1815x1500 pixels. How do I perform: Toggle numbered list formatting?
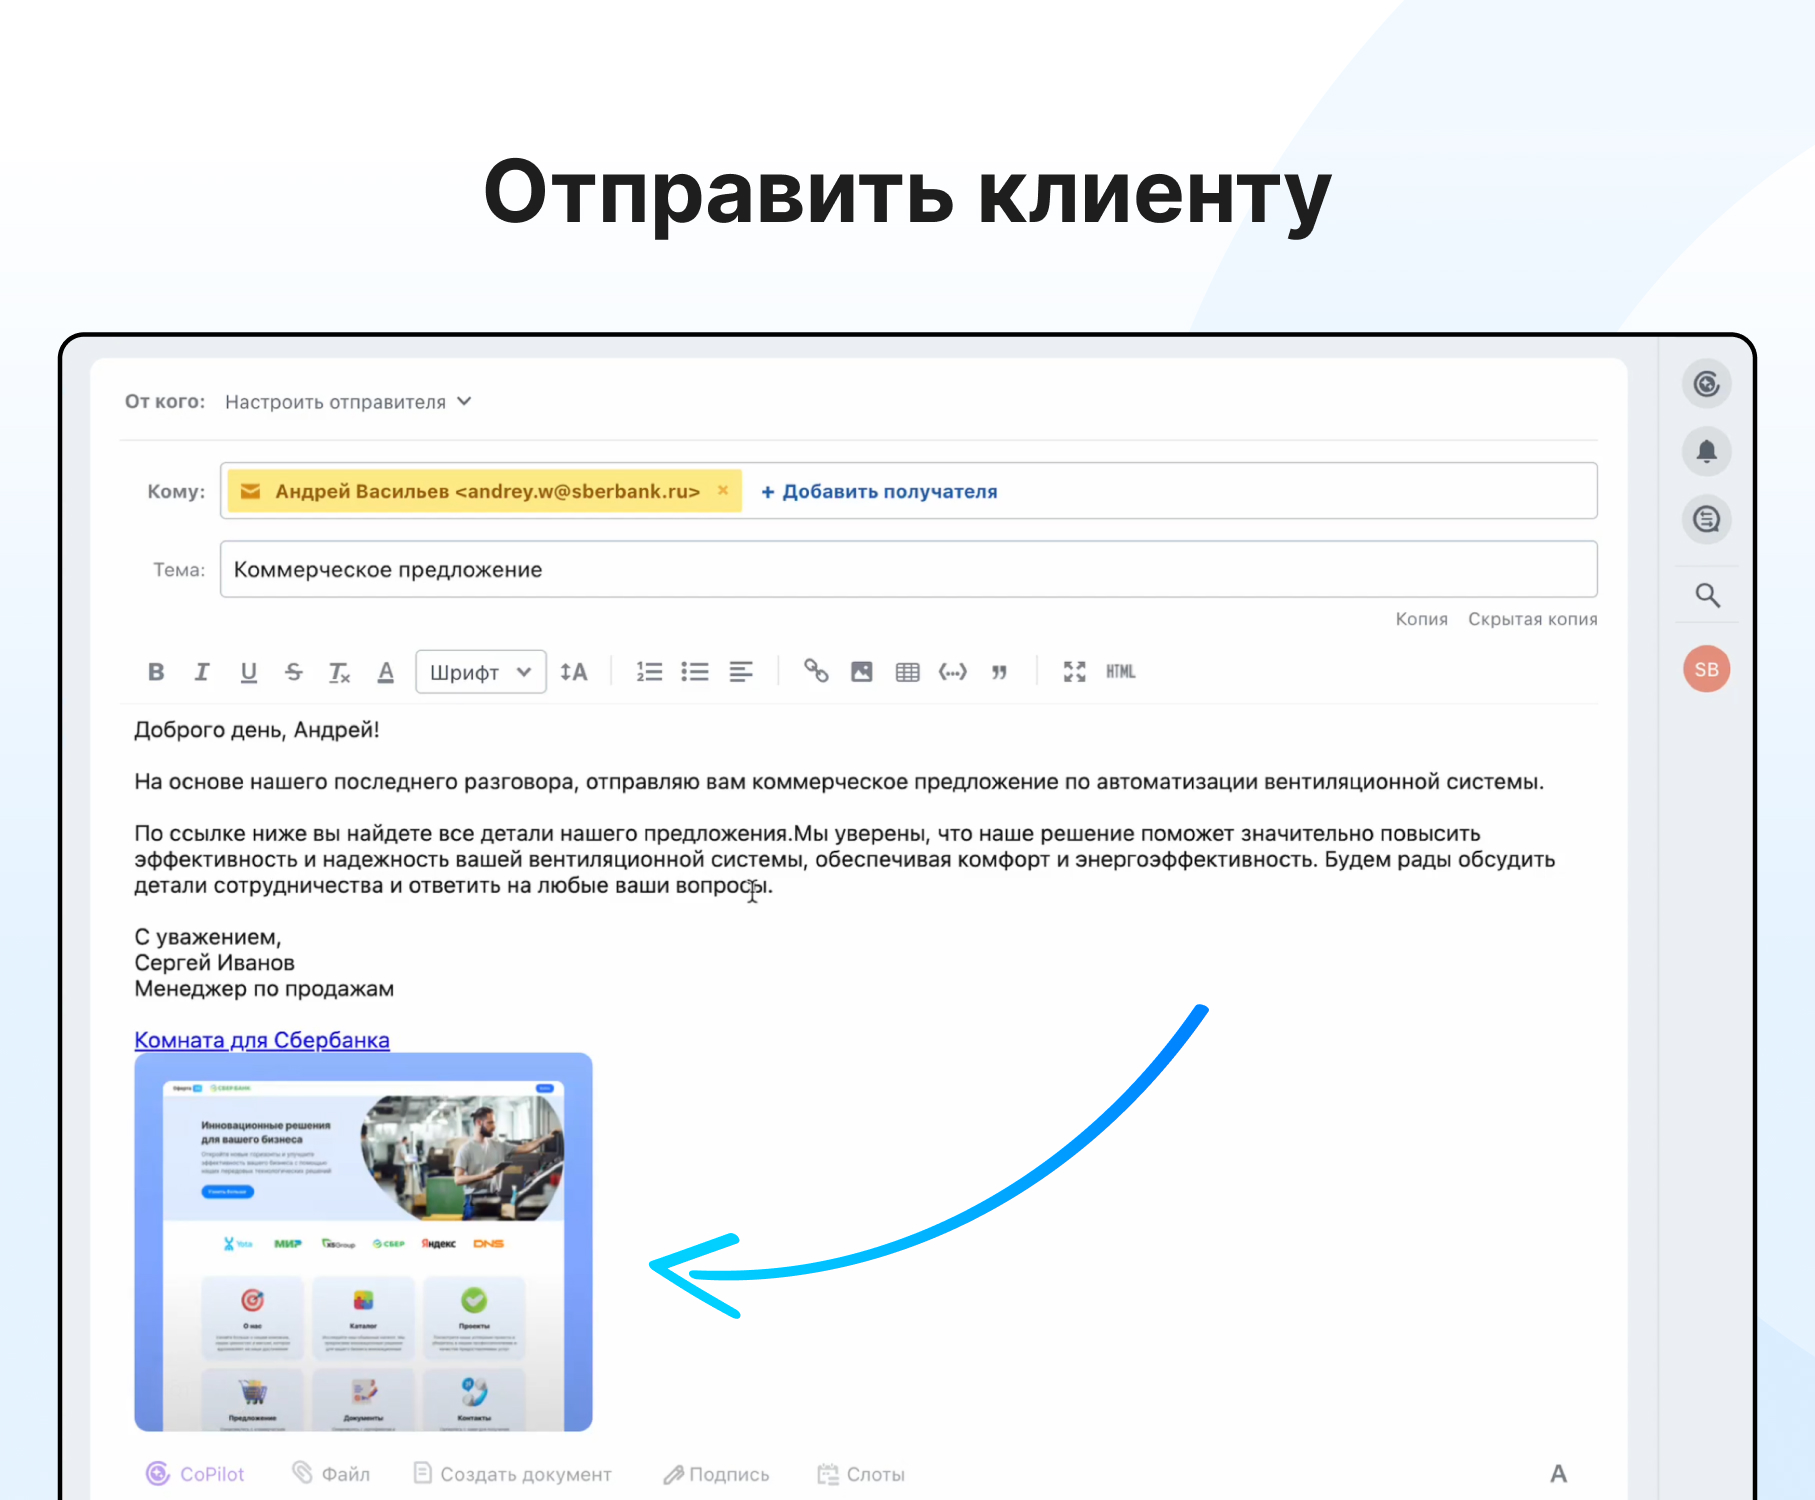click(x=649, y=672)
